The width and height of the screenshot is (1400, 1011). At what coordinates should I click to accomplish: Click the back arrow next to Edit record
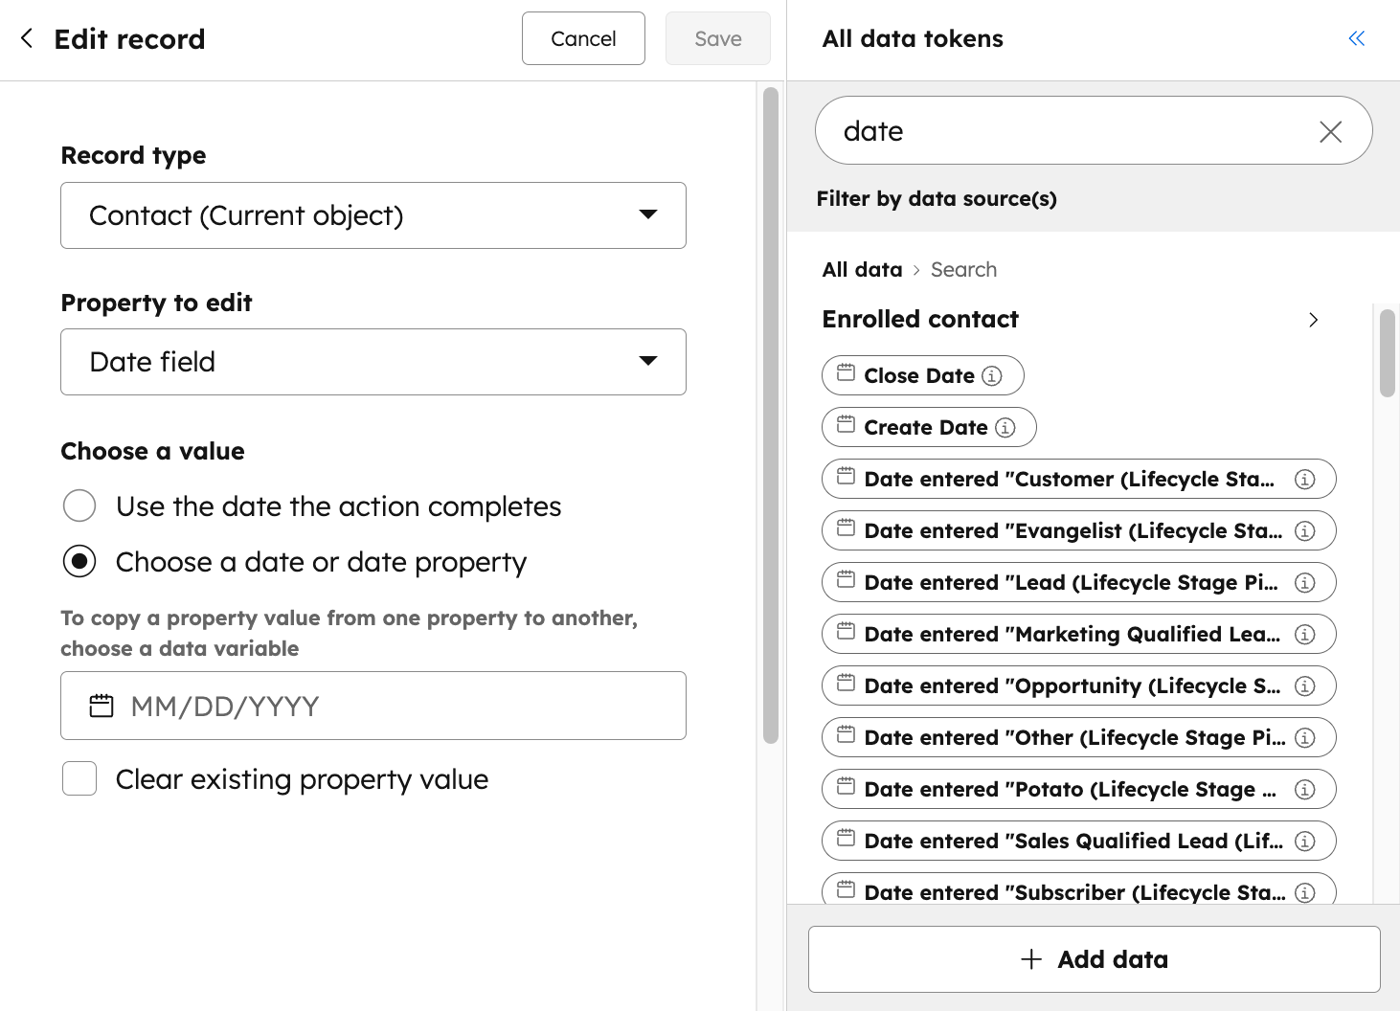25,38
